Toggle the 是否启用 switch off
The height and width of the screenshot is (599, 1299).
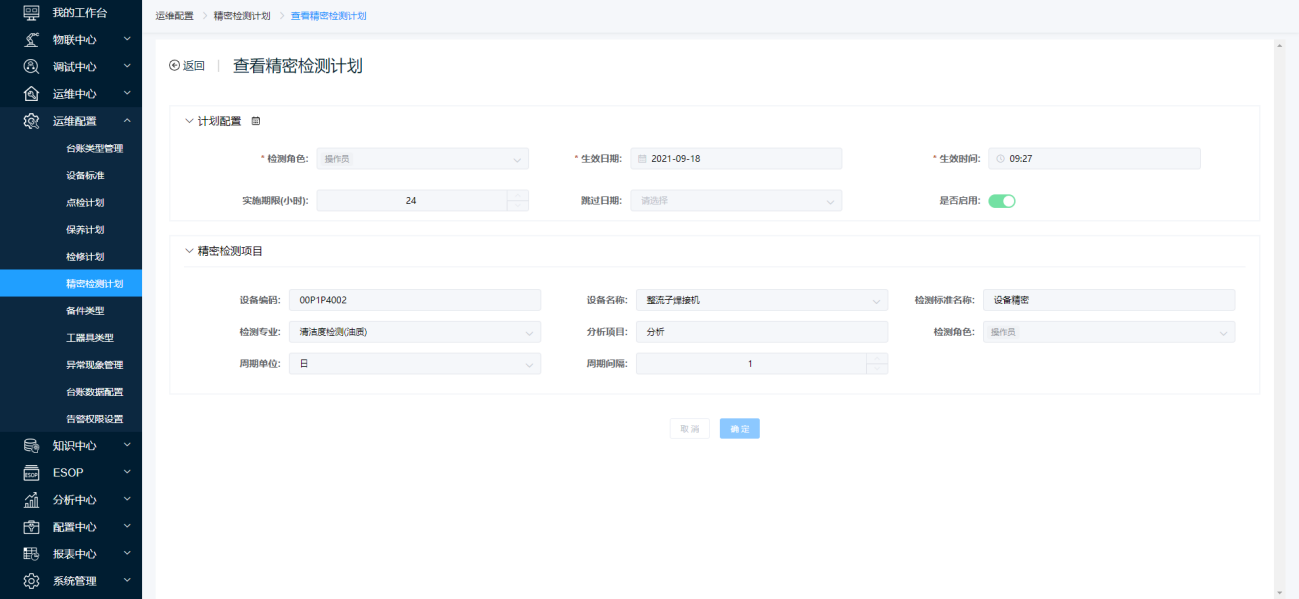pos(1001,201)
